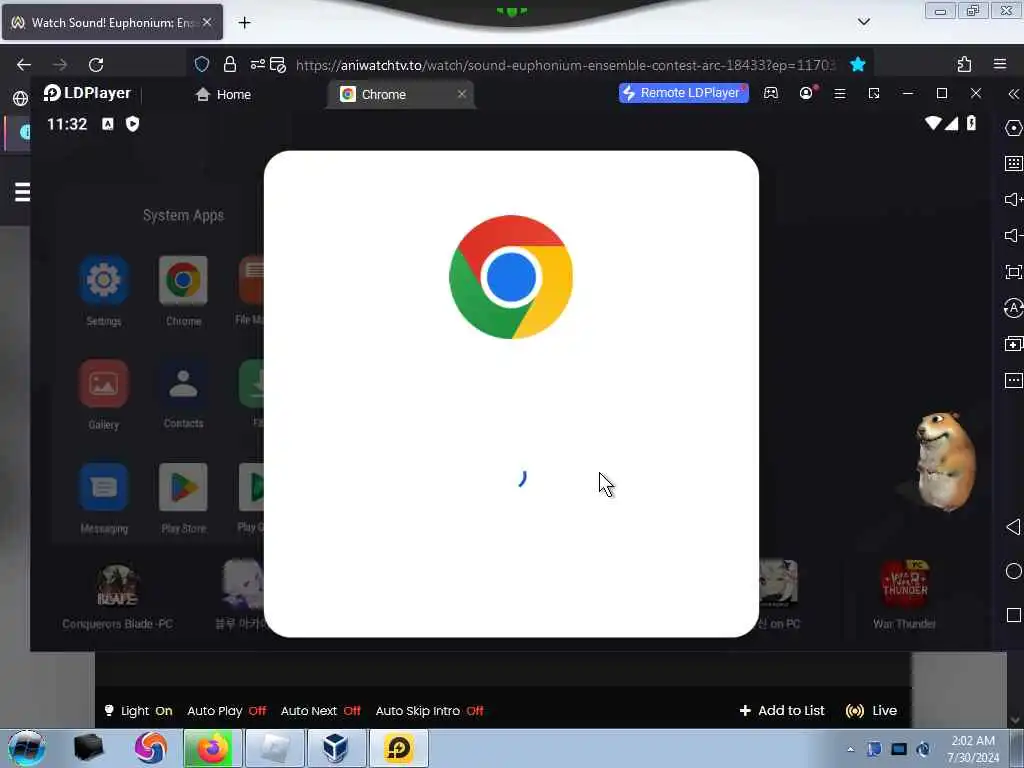This screenshot has width=1024, height=768.
Task: Open the Firefox extensions icon
Action: tap(965, 64)
